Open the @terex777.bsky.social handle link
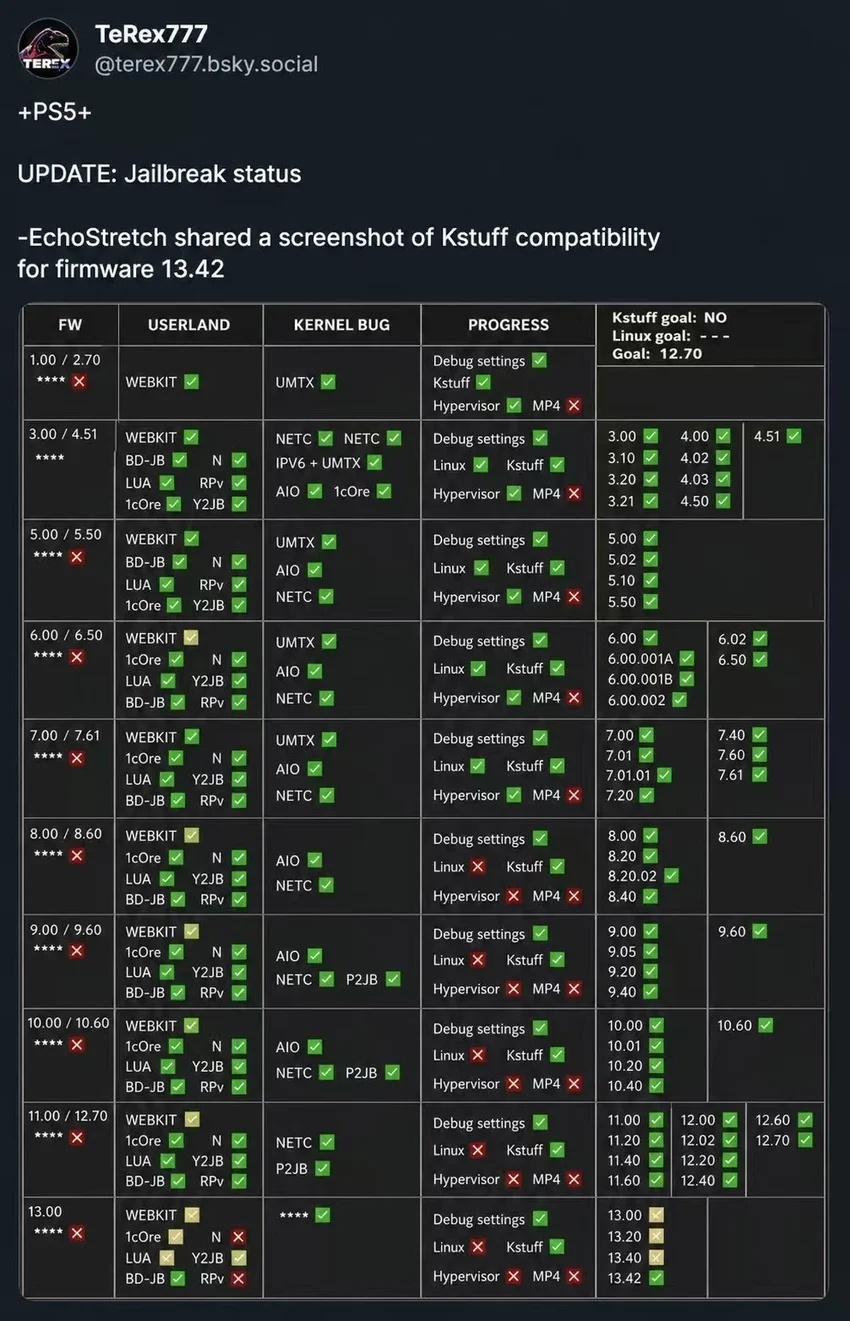Image resolution: width=850 pixels, height=1321 pixels. pos(206,64)
